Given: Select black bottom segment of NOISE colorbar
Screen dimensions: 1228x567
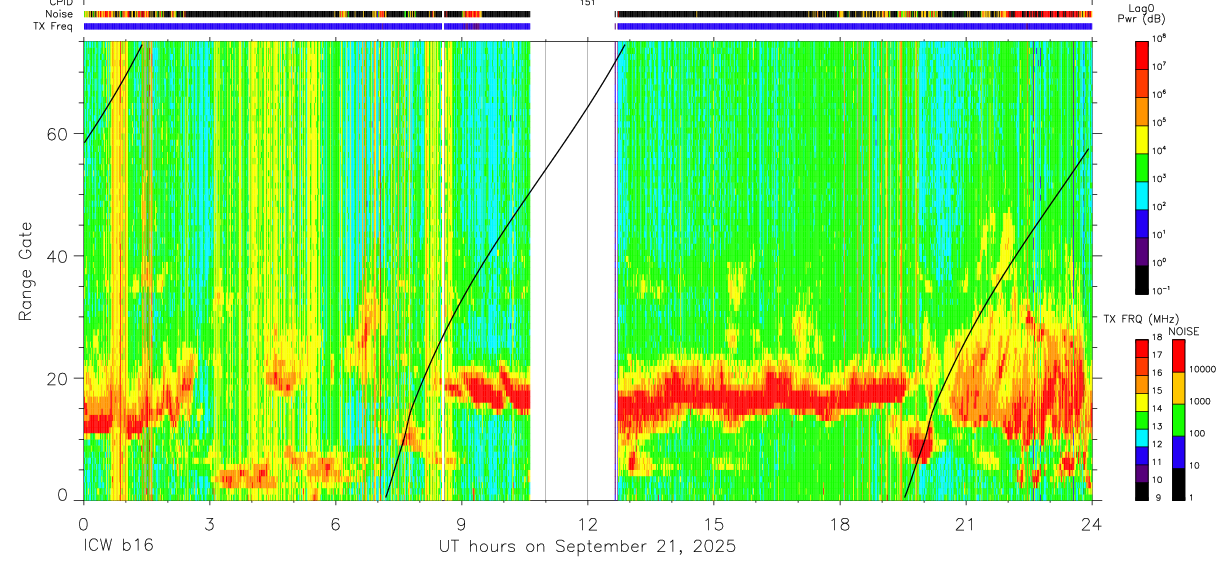Looking at the screenshot, I should (1177, 484).
